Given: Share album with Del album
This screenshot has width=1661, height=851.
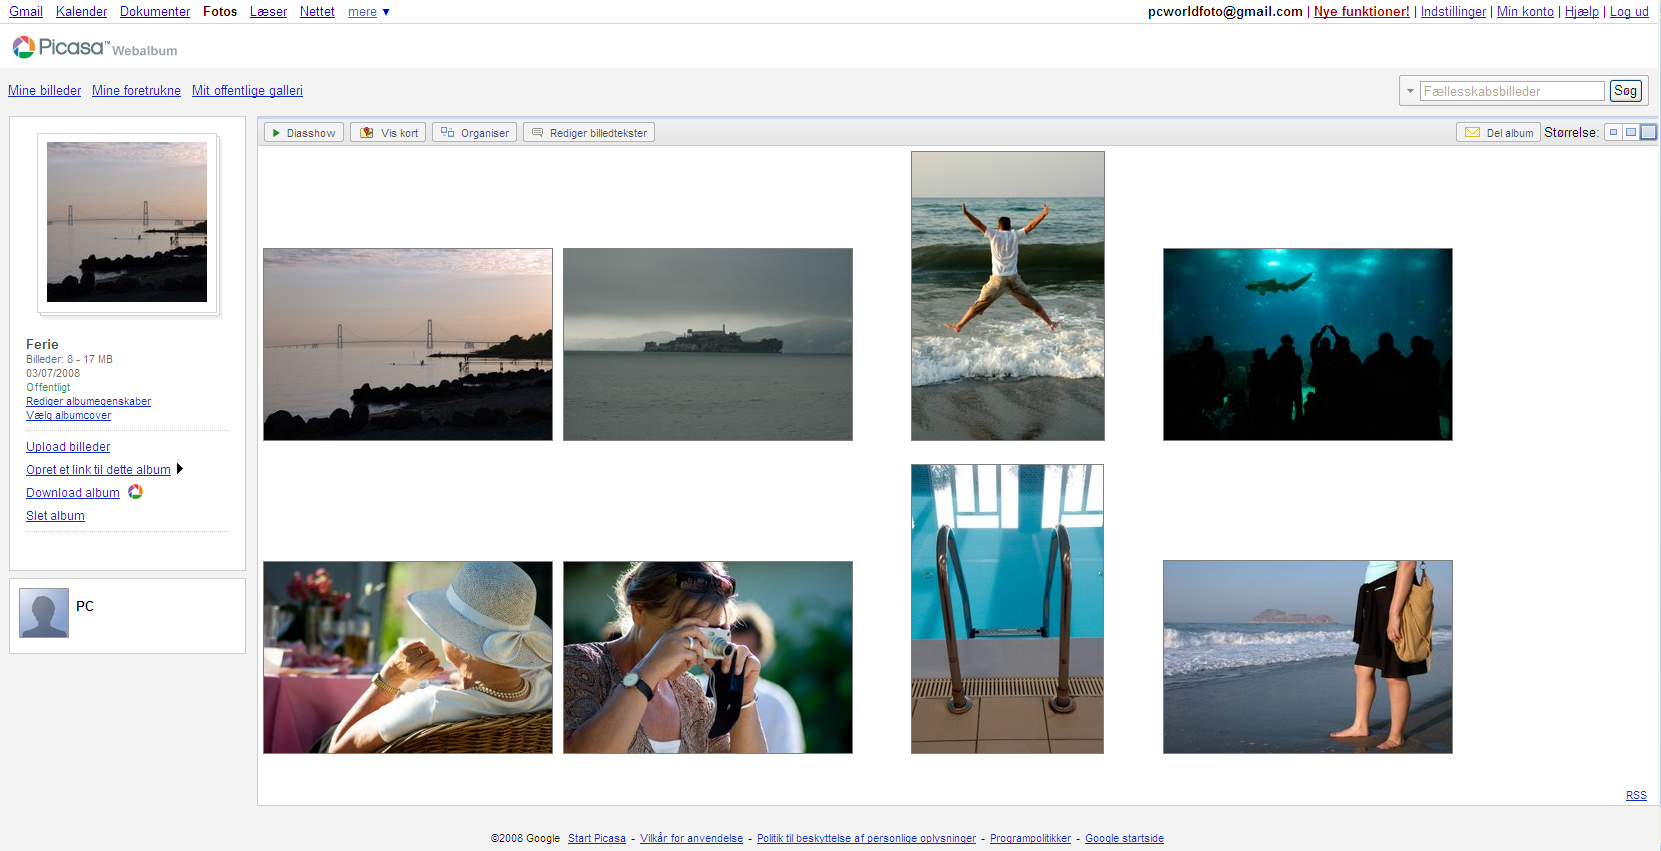Looking at the screenshot, I should [x=1498, y=133].
